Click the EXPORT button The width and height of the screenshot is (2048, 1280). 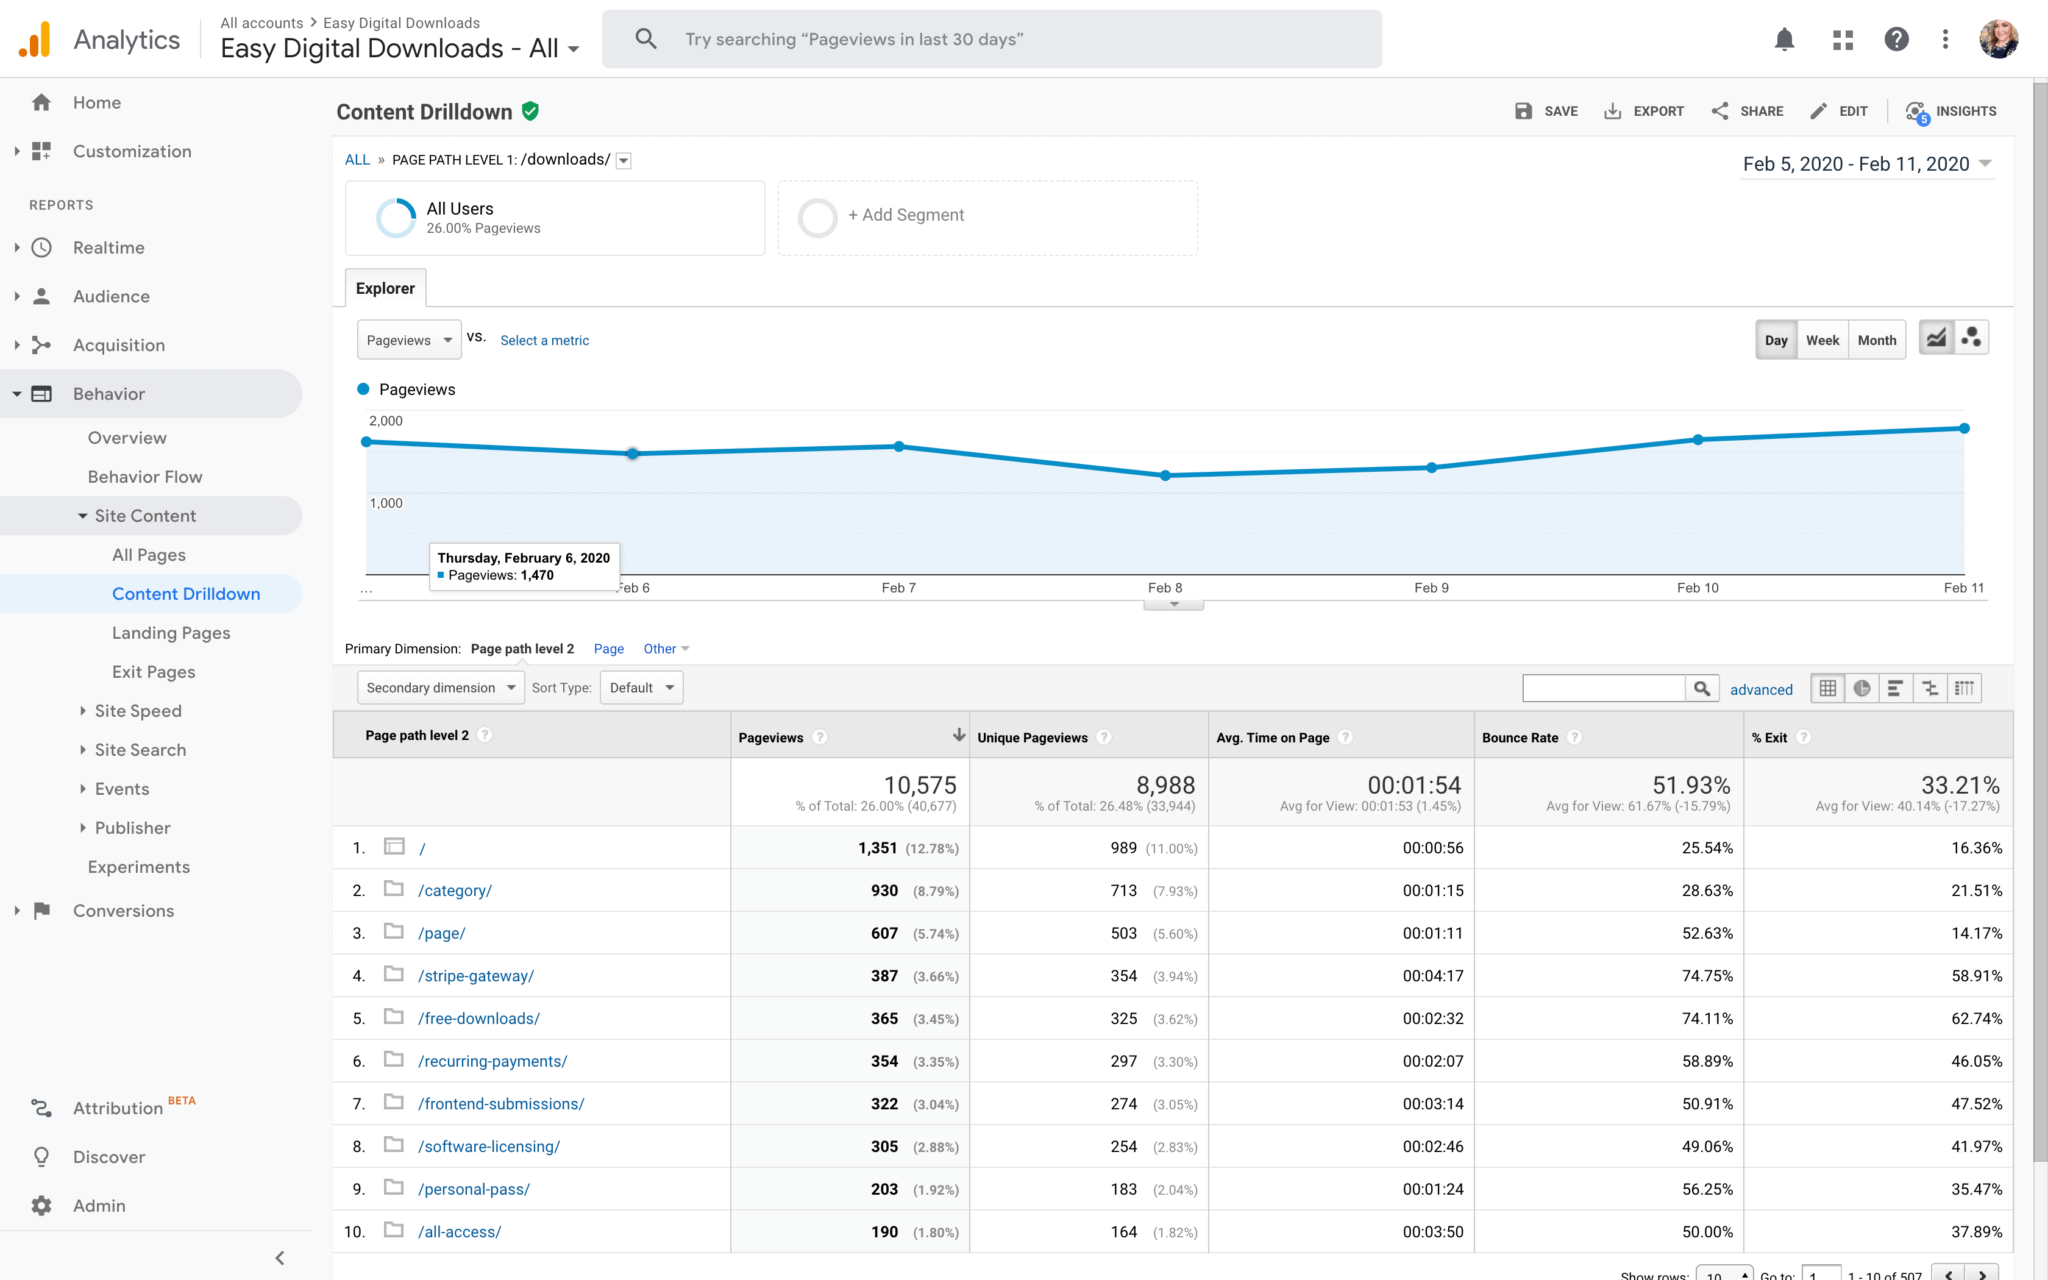tap(1644, 111)
